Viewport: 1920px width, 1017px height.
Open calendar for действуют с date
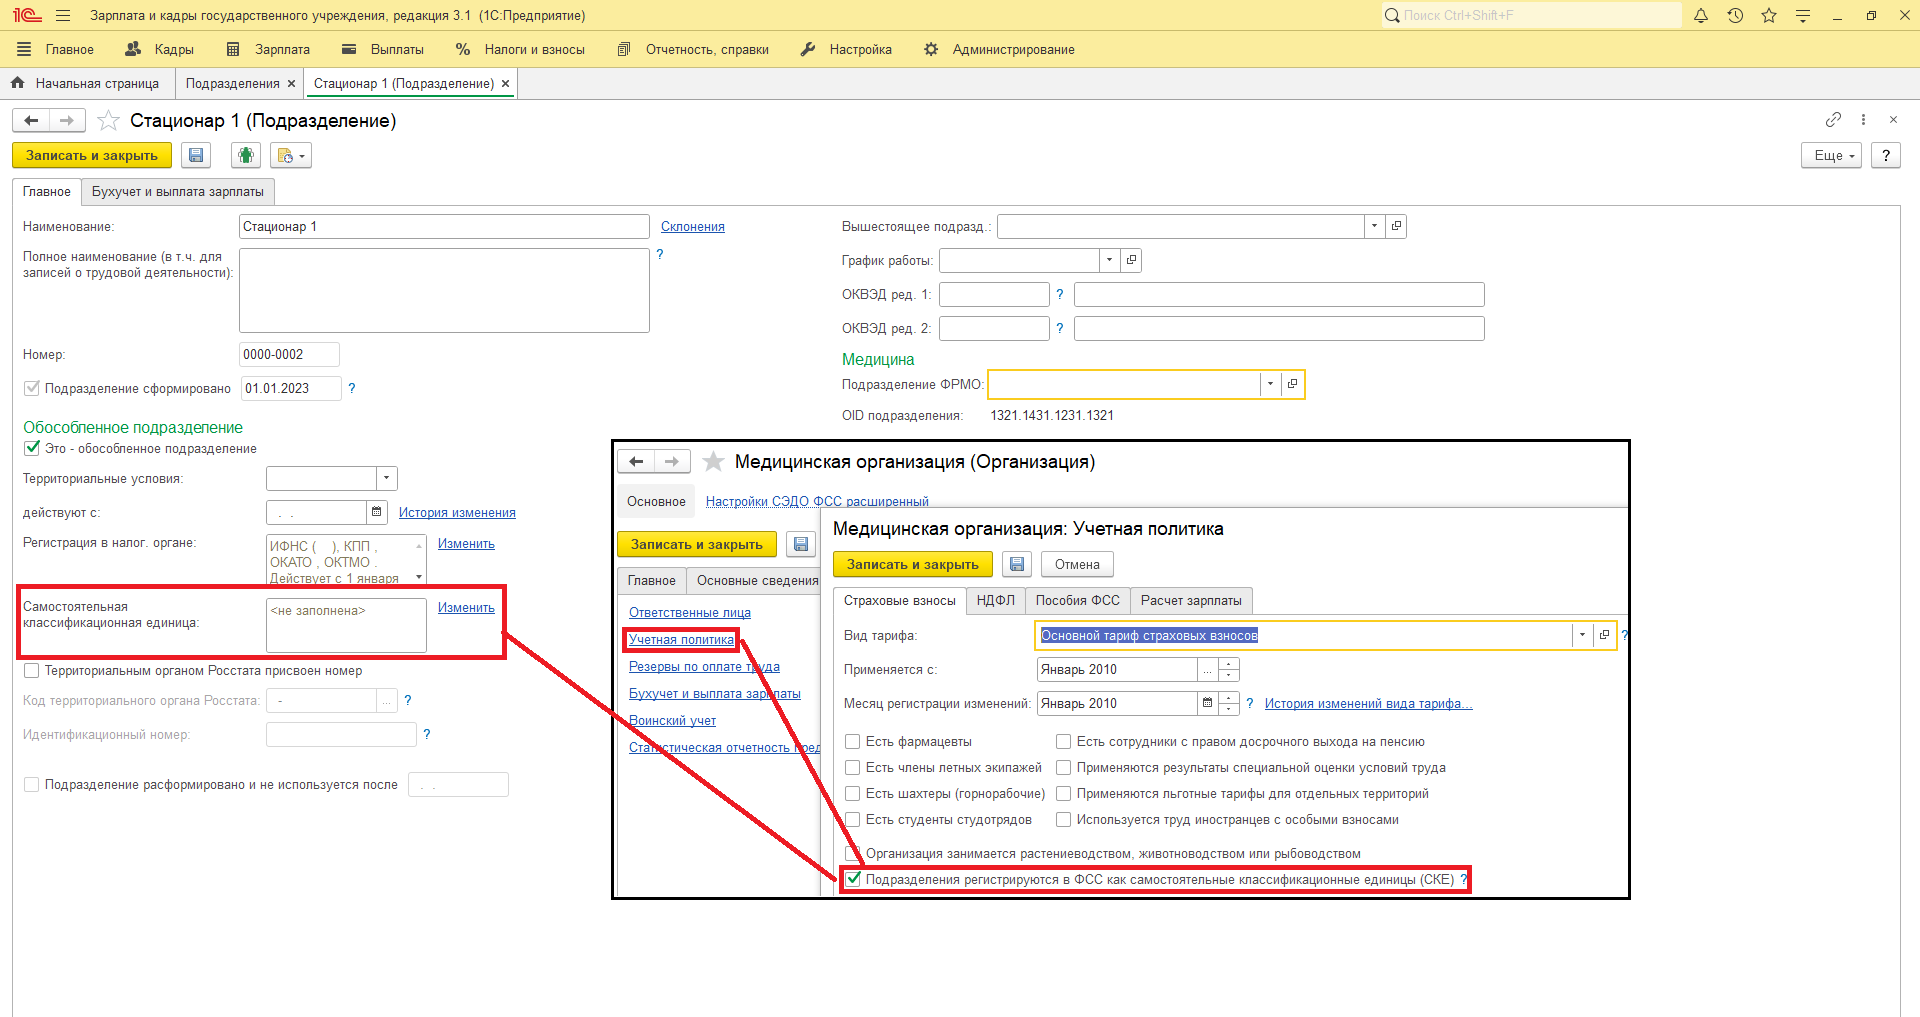tap(376, 512)
